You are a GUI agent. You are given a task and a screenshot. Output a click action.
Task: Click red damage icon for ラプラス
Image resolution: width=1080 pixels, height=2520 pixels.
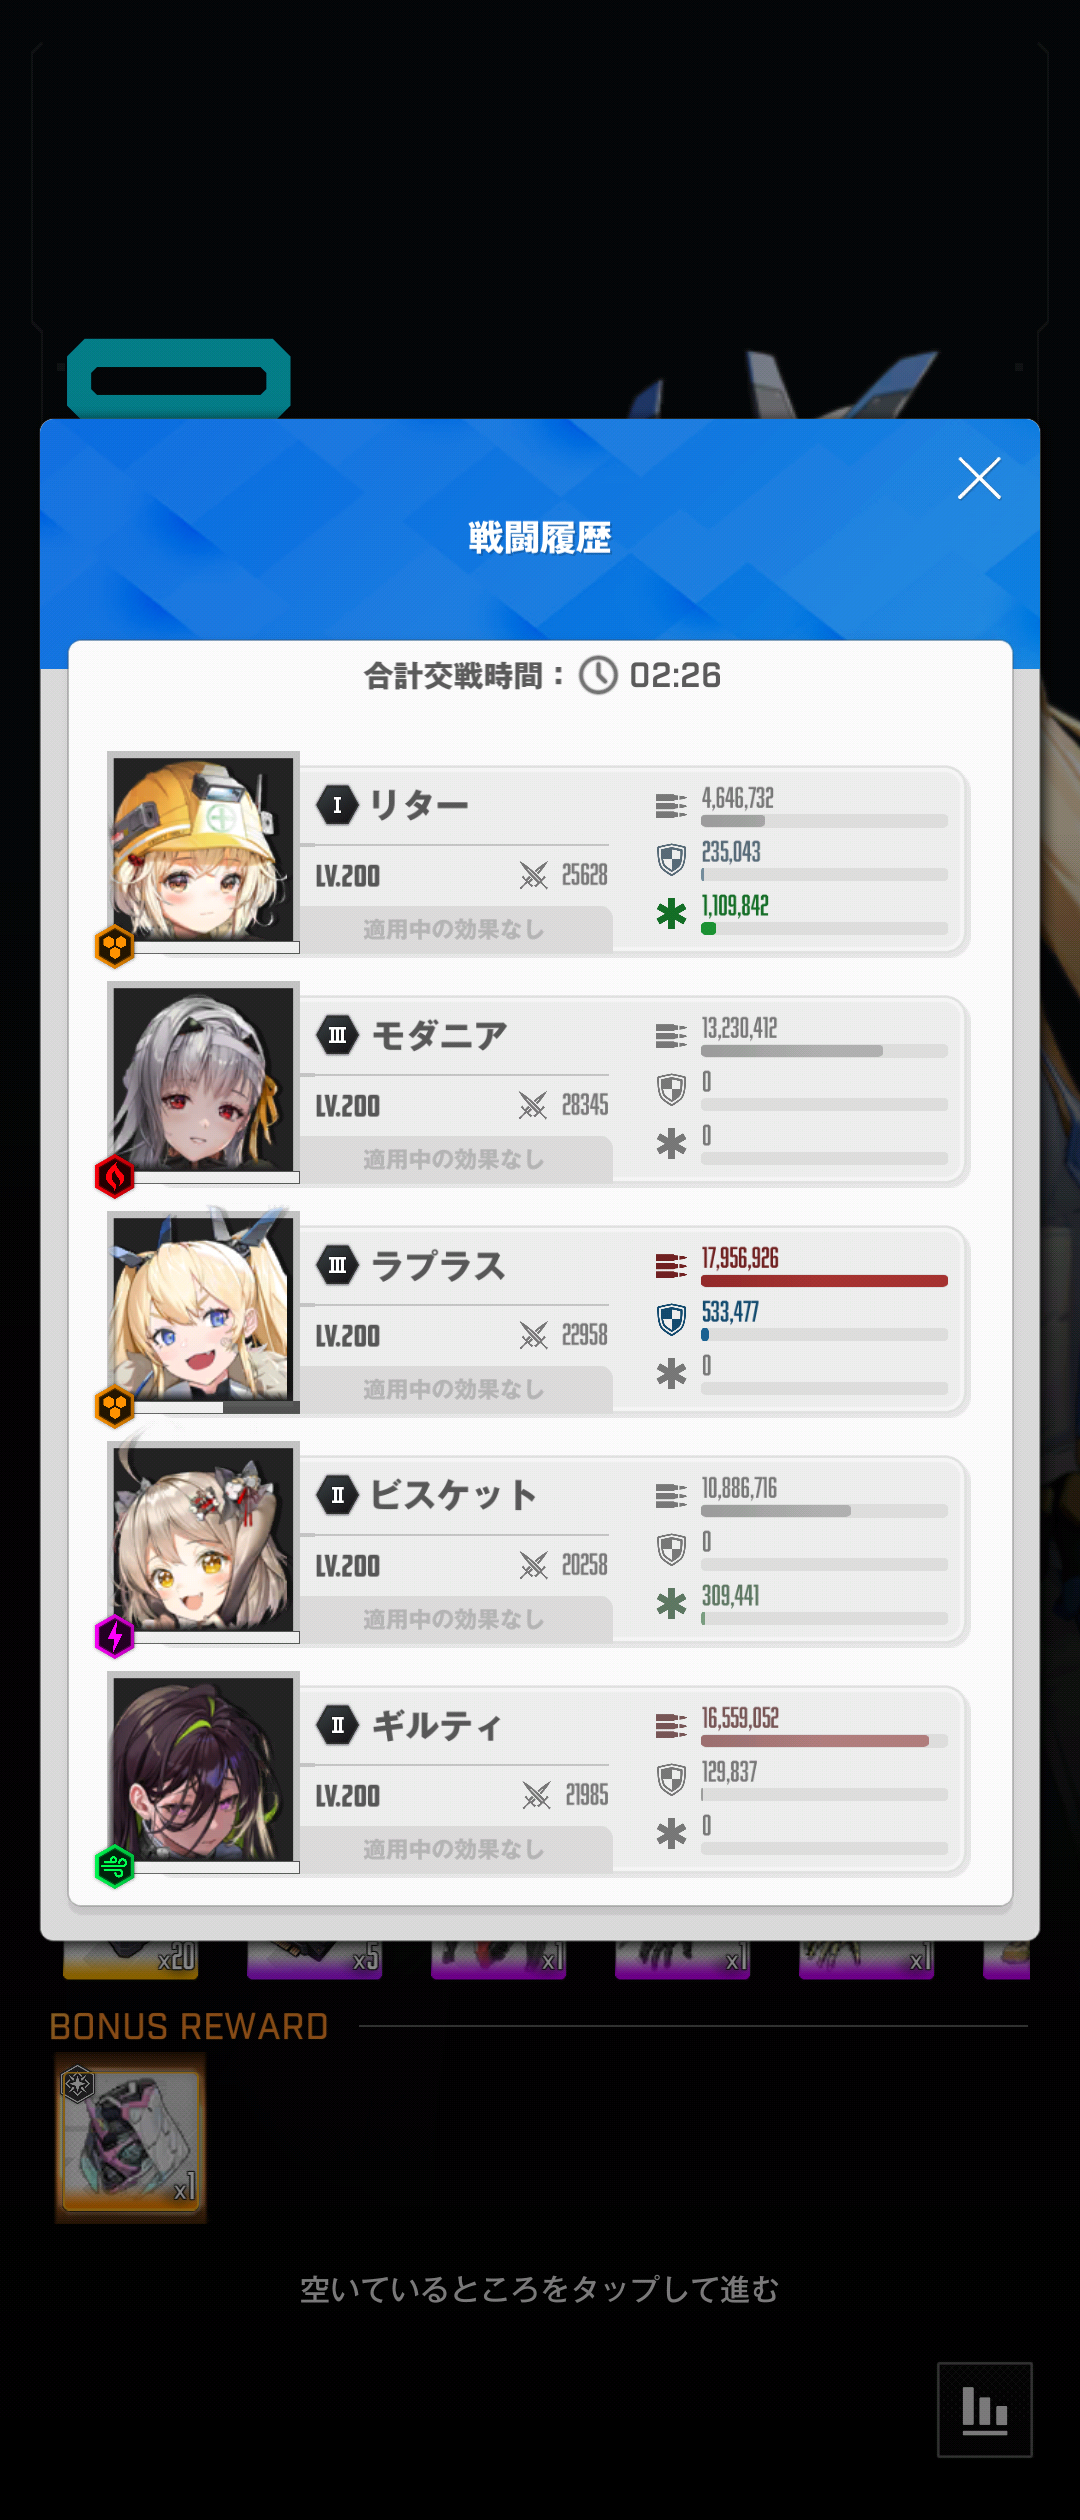coord(671,1266)
